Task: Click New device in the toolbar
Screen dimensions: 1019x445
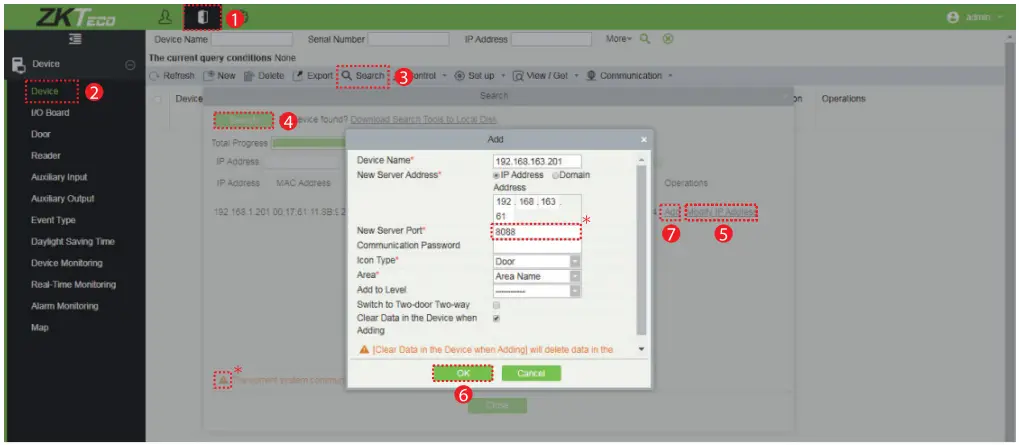Action: 220,76
